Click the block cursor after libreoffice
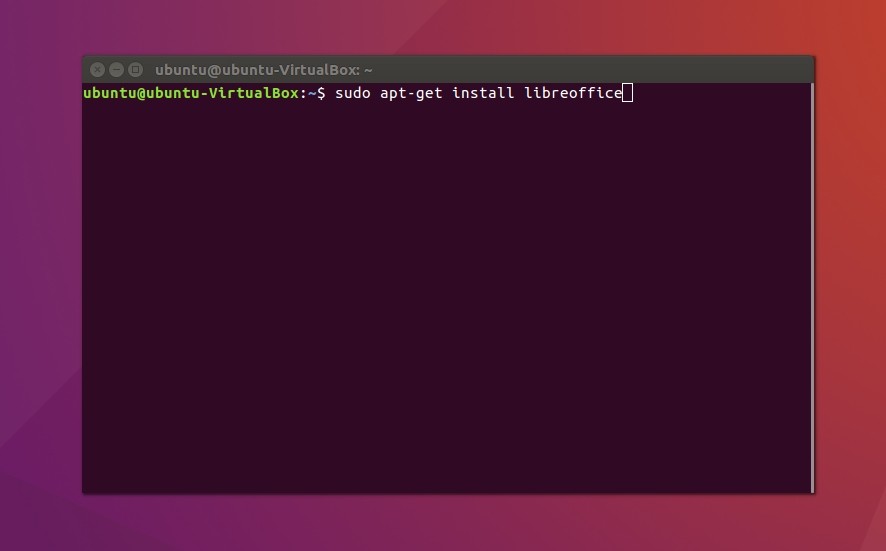Screen dimensions: 886x551 627,93
